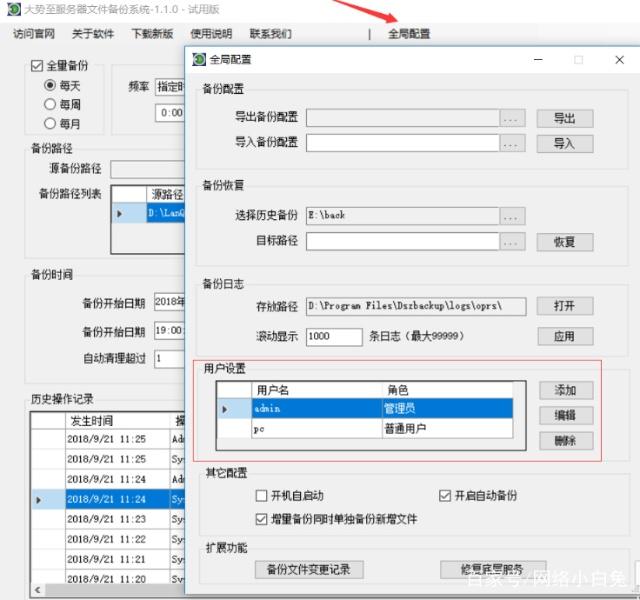Viewport: 640px width, 600px height.
Task: Click the 应用 button for log count
Action: coord(565,336)
